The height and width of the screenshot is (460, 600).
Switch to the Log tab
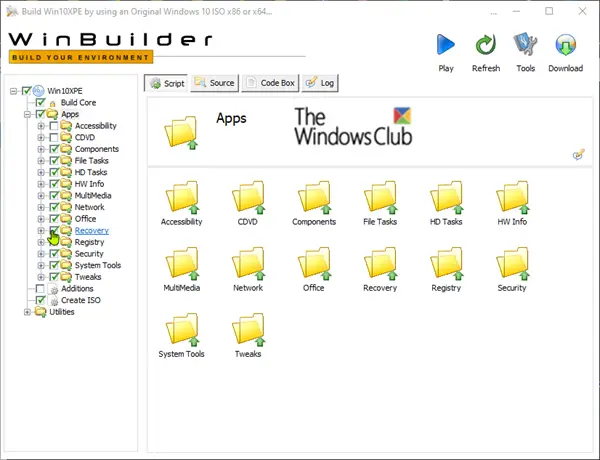tap(320, 83)
